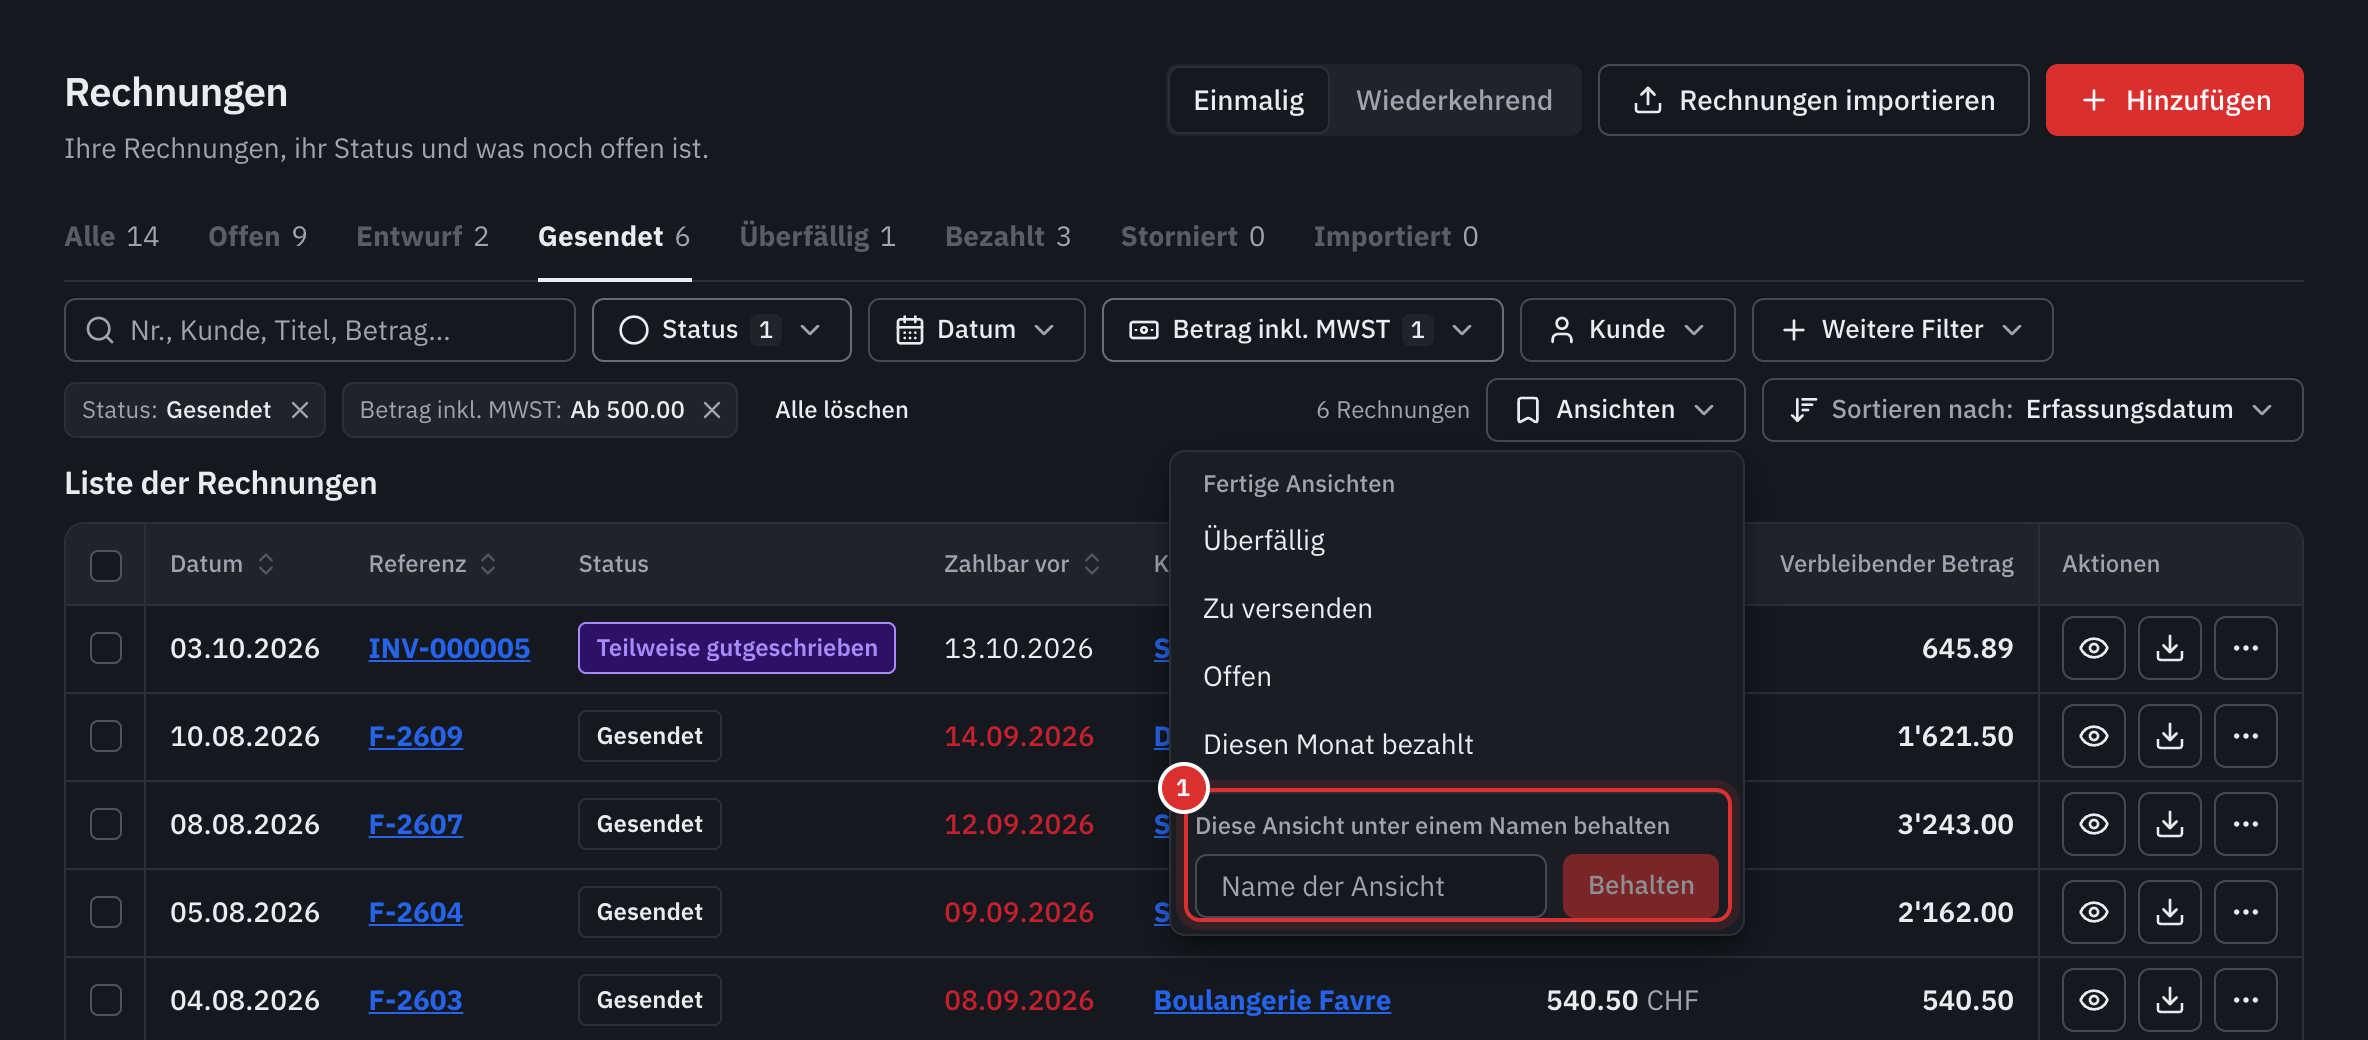Open the Betrag inkl. MWST filter dropdown
Viewport: 2368px width, 1040px height.
1302,330
